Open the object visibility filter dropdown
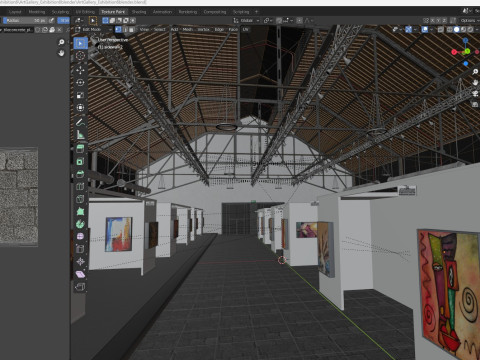 pyautogui.click(x=397, y=29)
